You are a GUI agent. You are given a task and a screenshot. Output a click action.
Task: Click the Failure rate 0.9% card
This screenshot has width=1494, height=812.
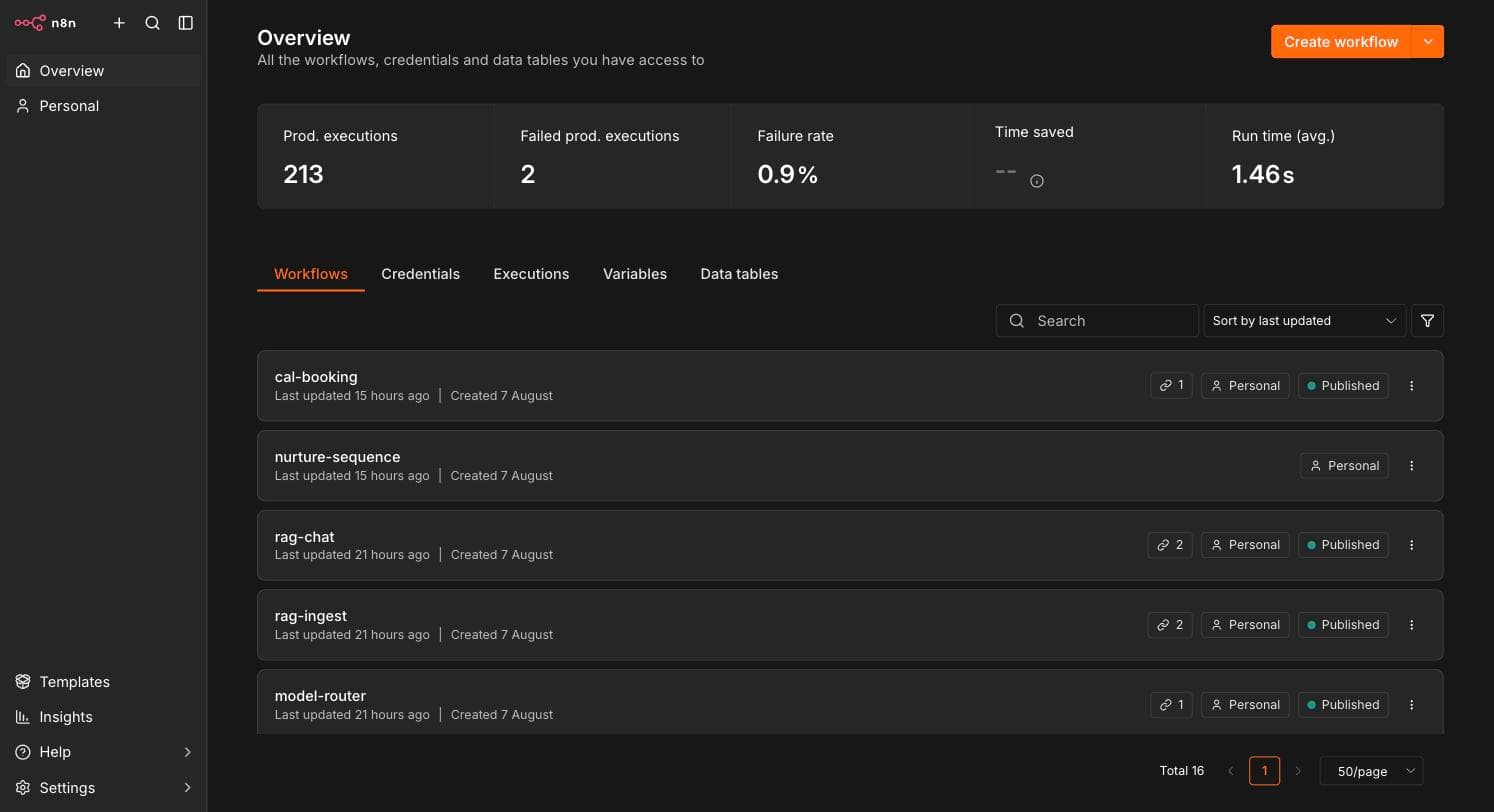point(850,157)
